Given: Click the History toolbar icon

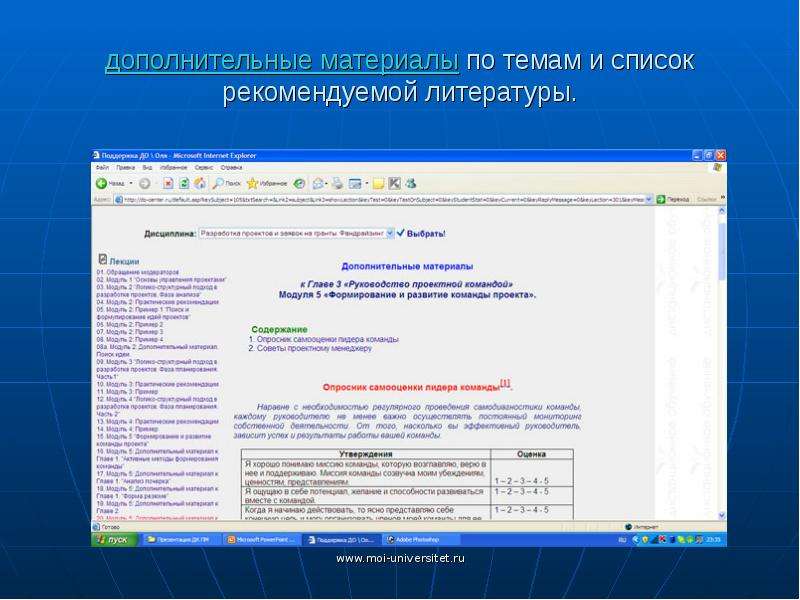Looking at the screenshot, I should (299, 183).
